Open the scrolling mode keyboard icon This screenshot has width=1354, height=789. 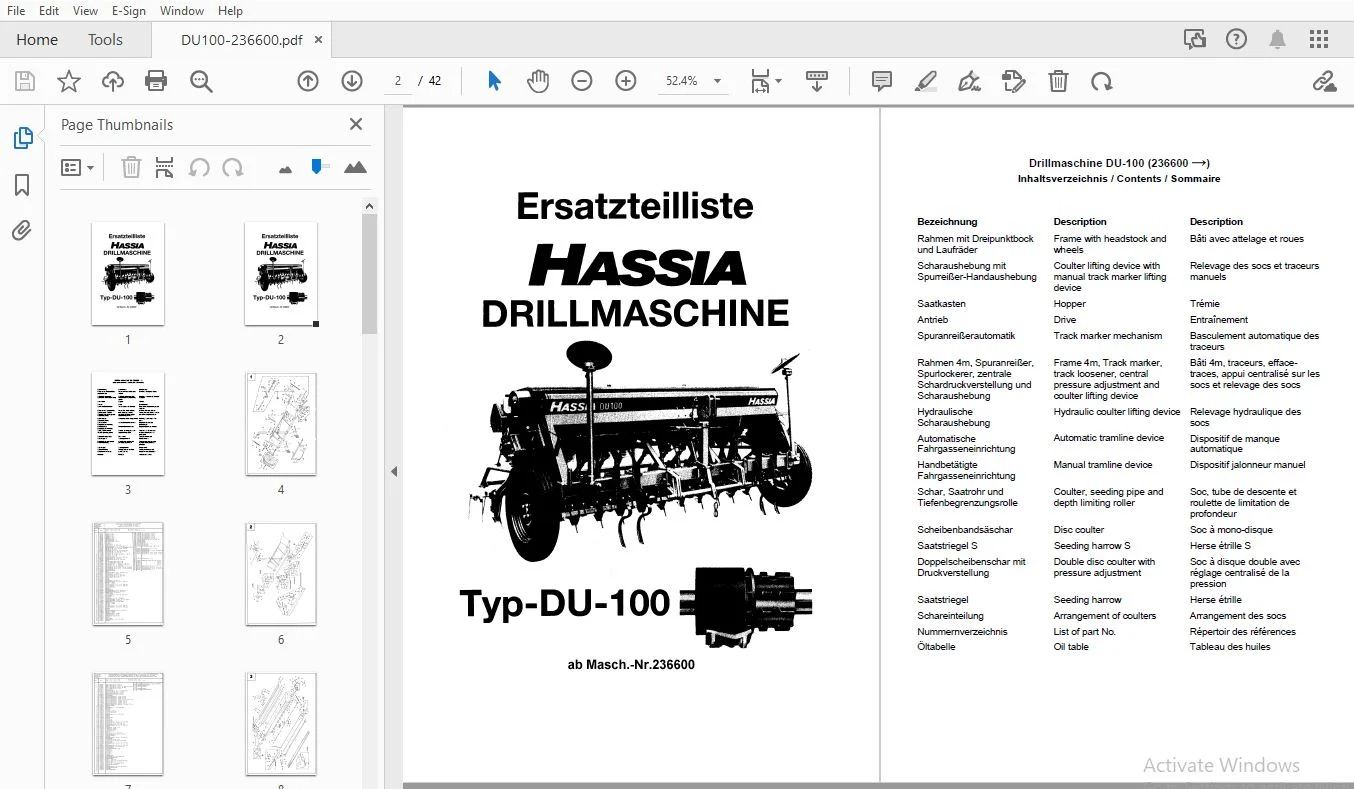816,81
